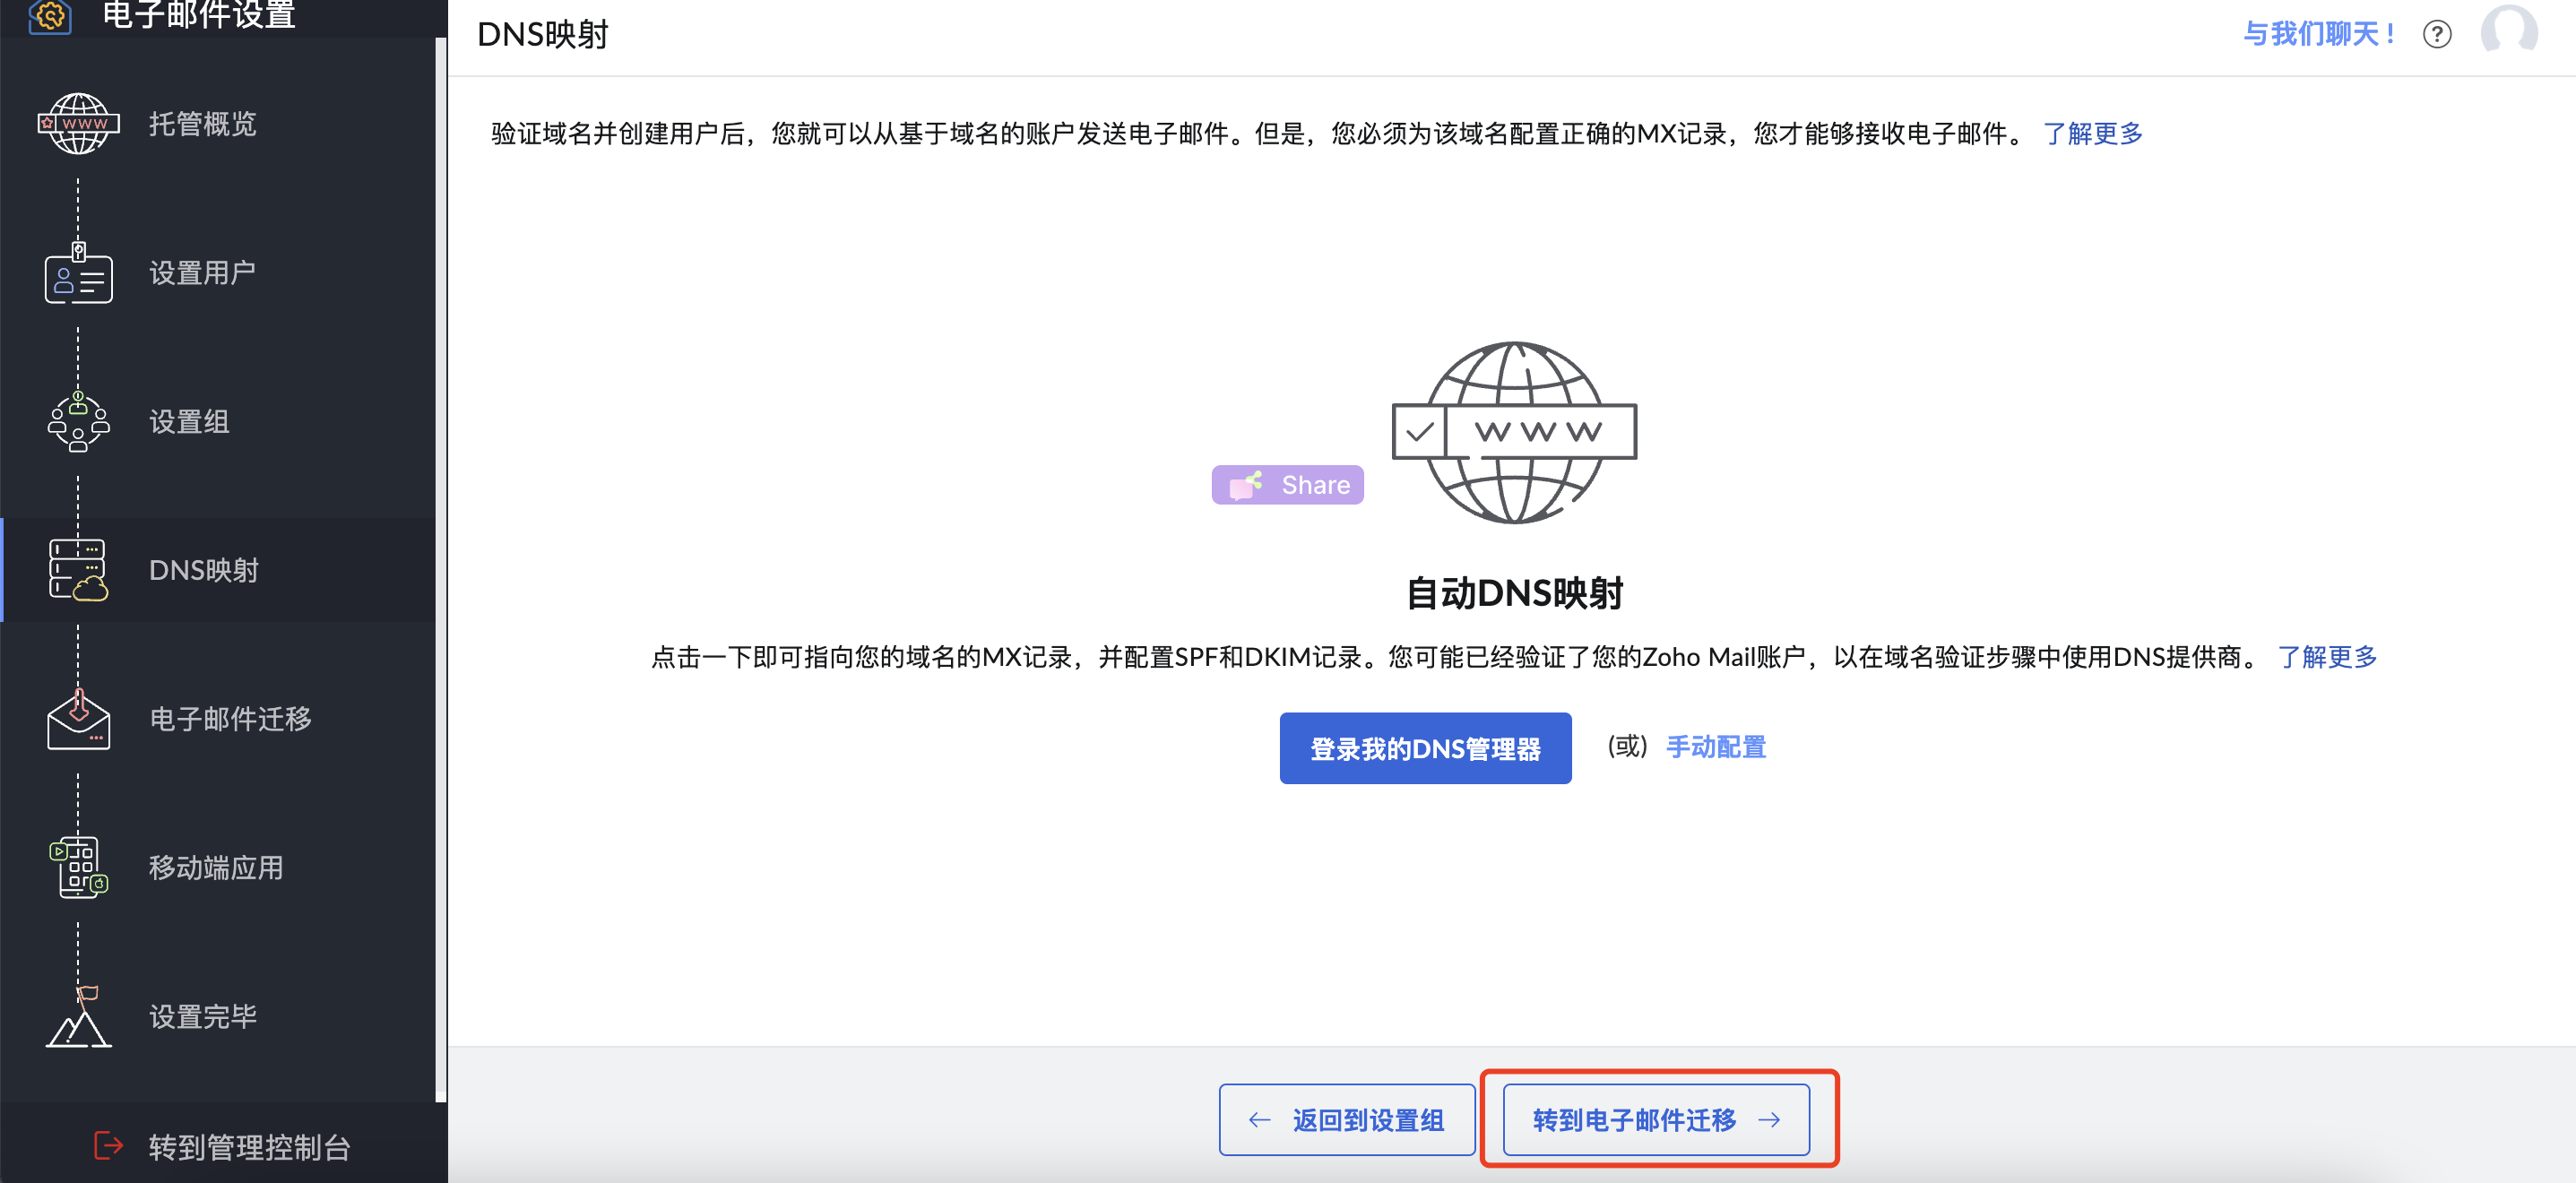Open help via question mark icon

coord(2436,35)
